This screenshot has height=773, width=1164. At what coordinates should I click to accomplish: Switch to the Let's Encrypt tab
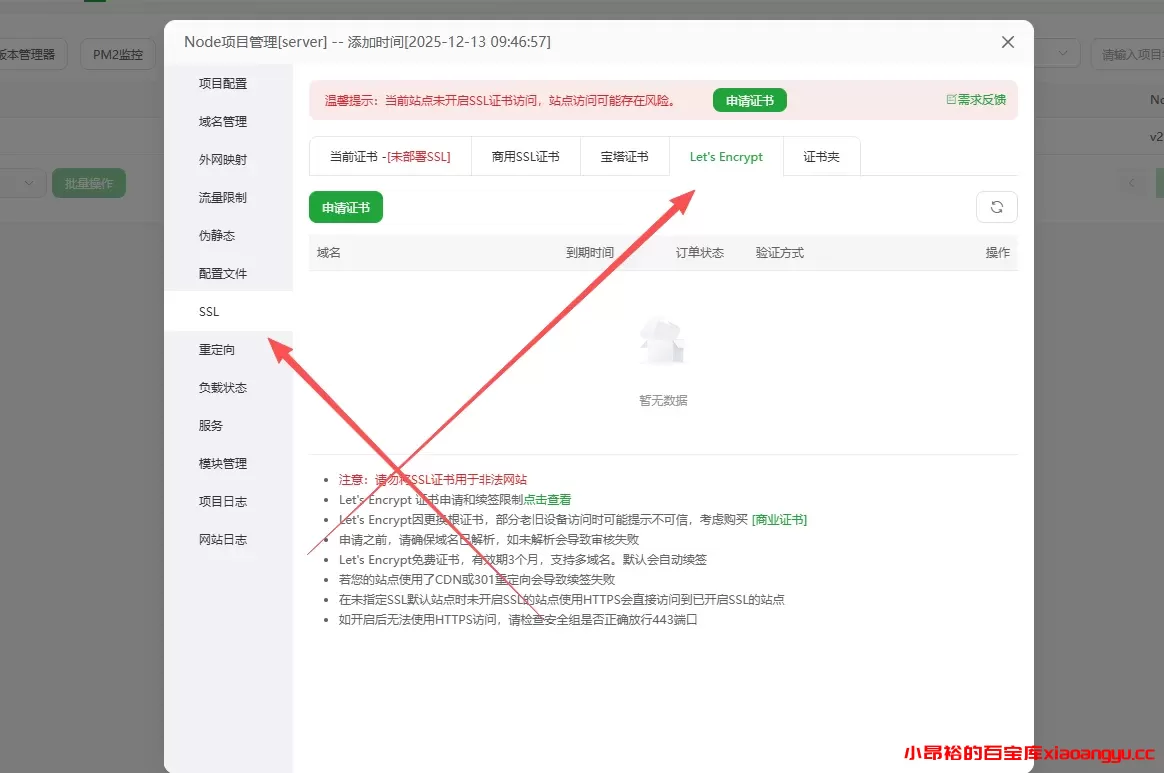[x=726, y=156]
